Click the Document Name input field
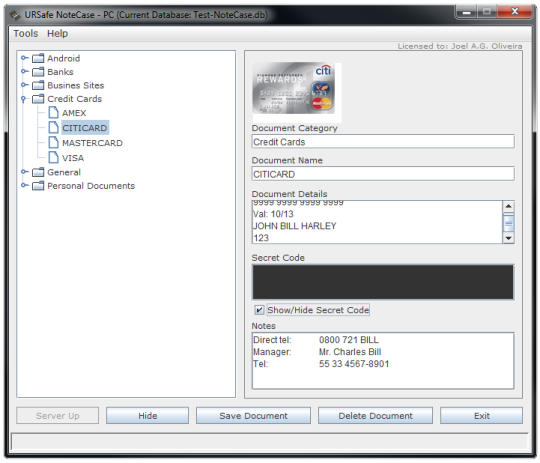The image size is (540, 463). click(383, 174)
